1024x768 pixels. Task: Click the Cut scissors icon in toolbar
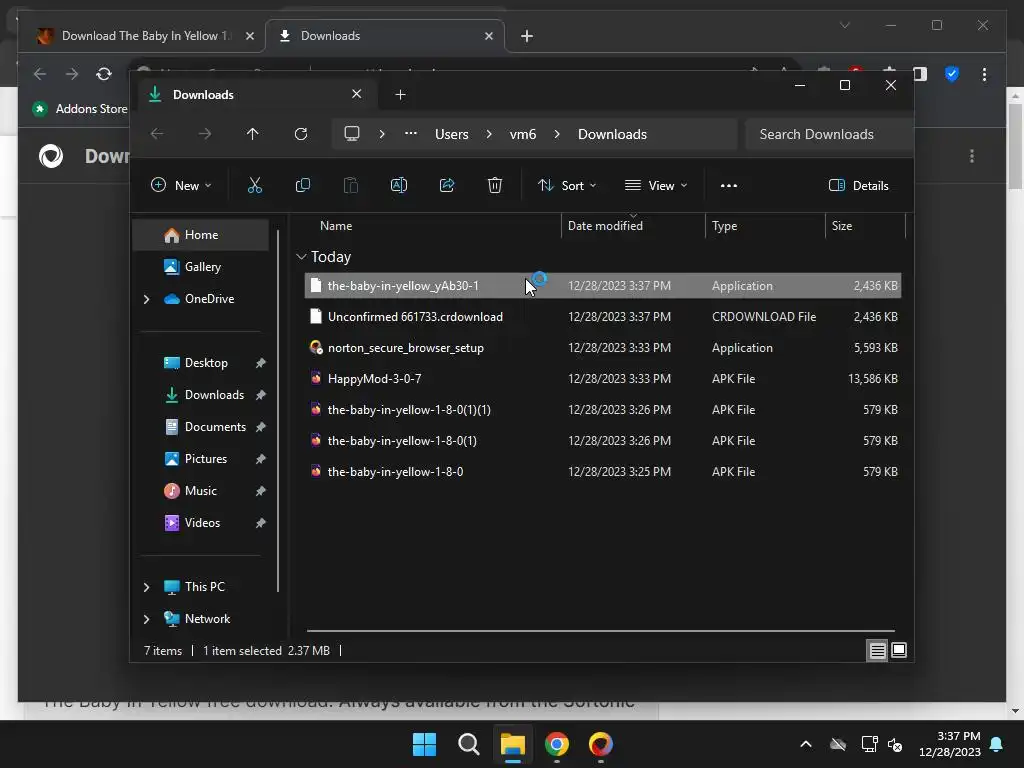pos(255,185)
